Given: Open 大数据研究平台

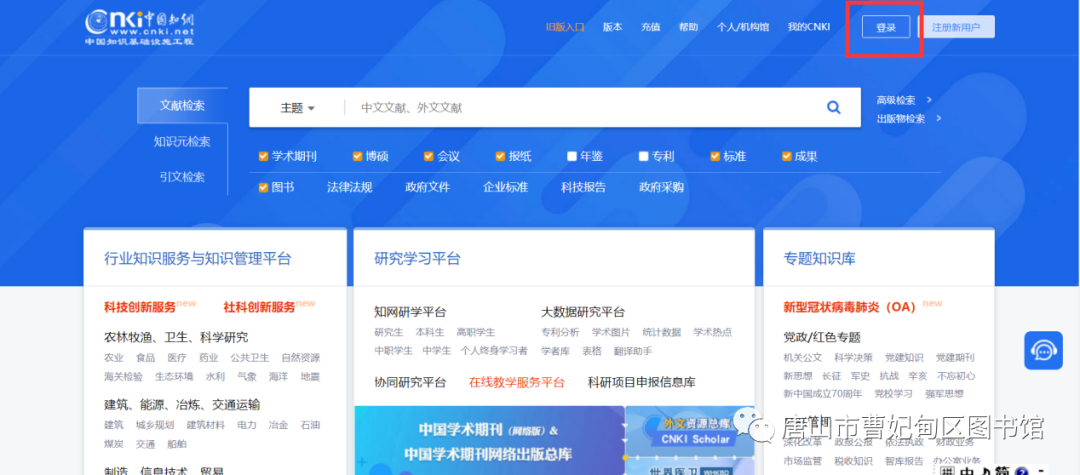Looking at the screenshot, I should coord(583,313).
